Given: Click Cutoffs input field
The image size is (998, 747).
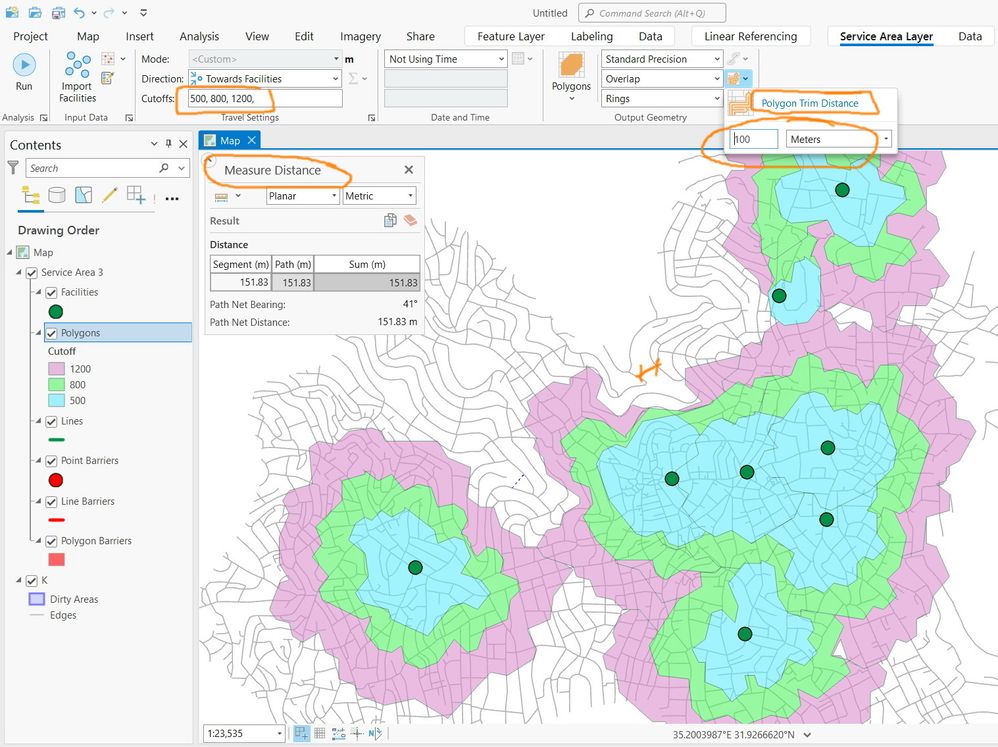Looking at the screenshot, I should [x=265, y=99].
